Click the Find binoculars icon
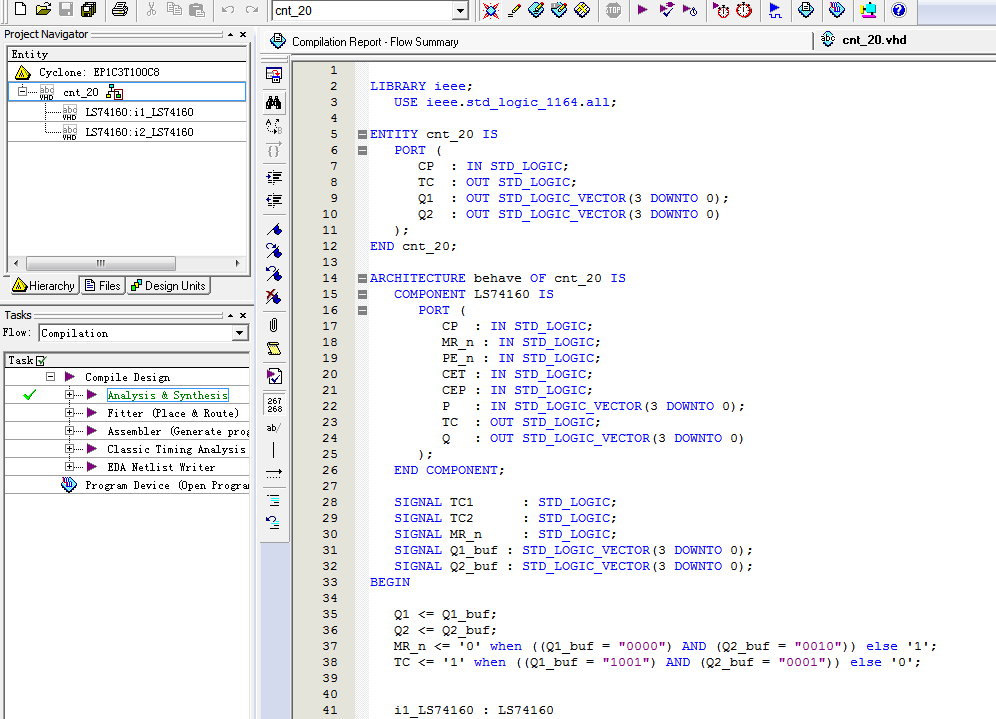The width and height of the screenshot is (996, 719). pyautogui.click(x=274, y=102)
